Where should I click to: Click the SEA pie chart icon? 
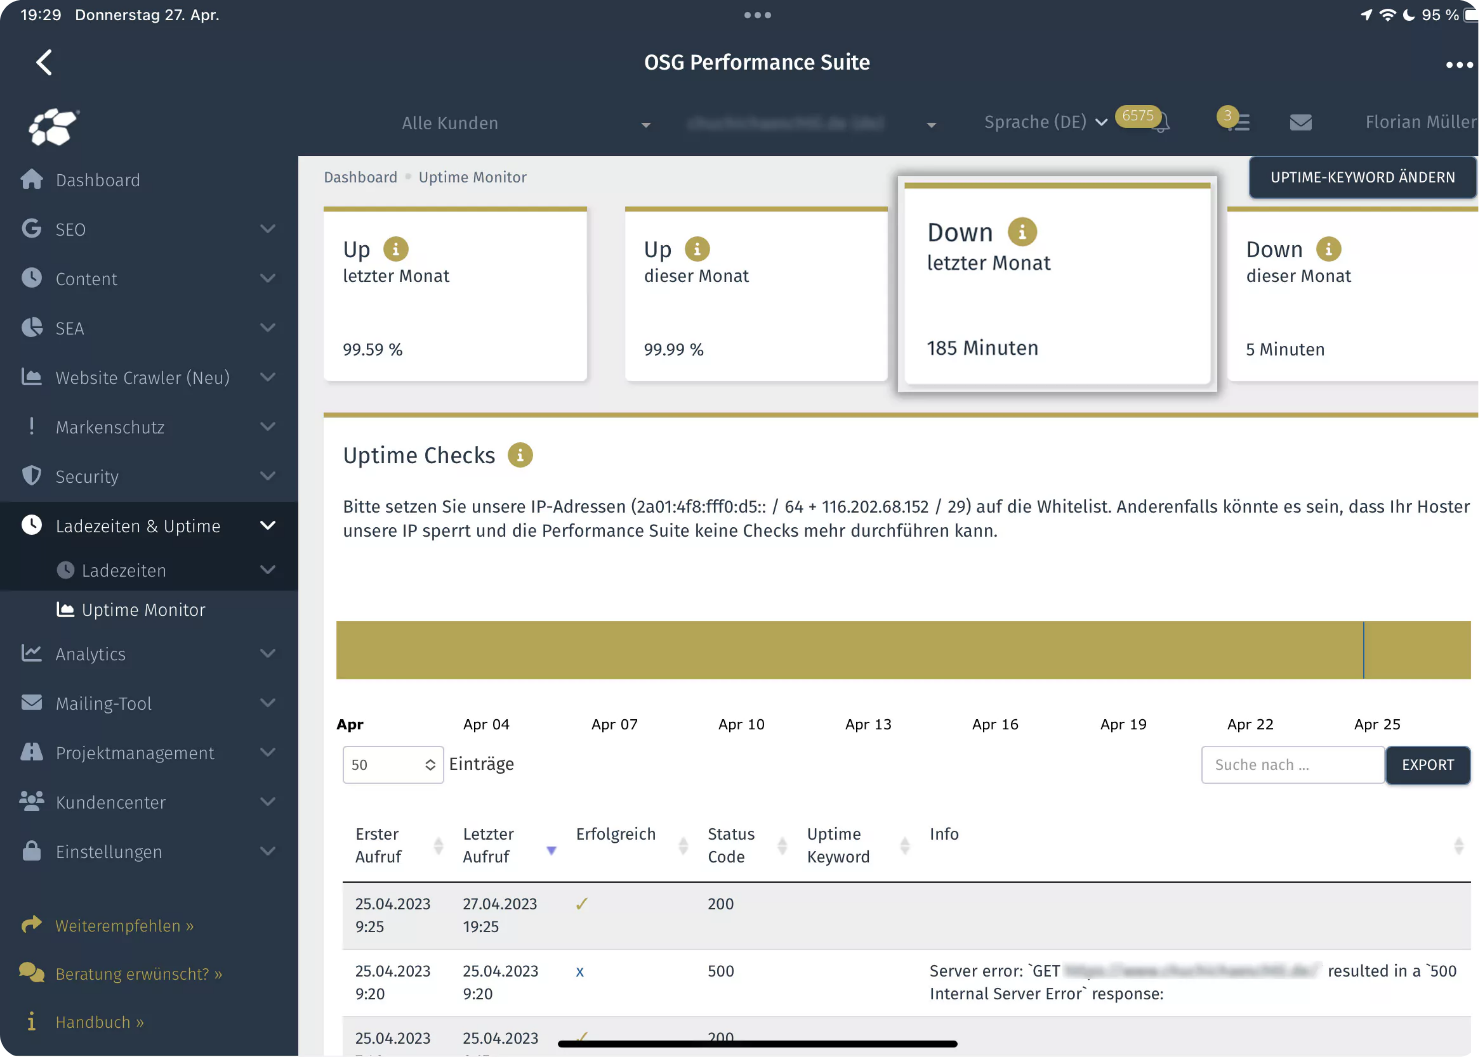tap(32, 327)
